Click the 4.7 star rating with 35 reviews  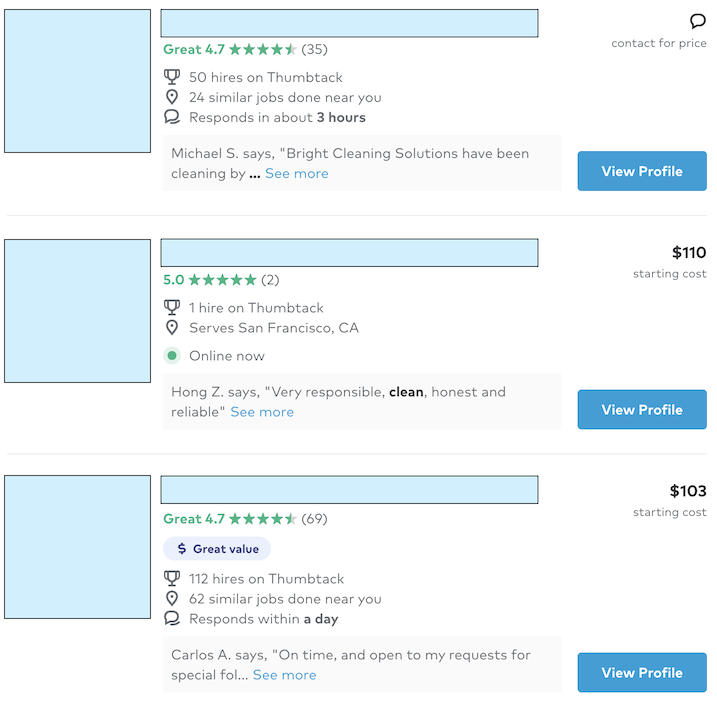point(245,49)
